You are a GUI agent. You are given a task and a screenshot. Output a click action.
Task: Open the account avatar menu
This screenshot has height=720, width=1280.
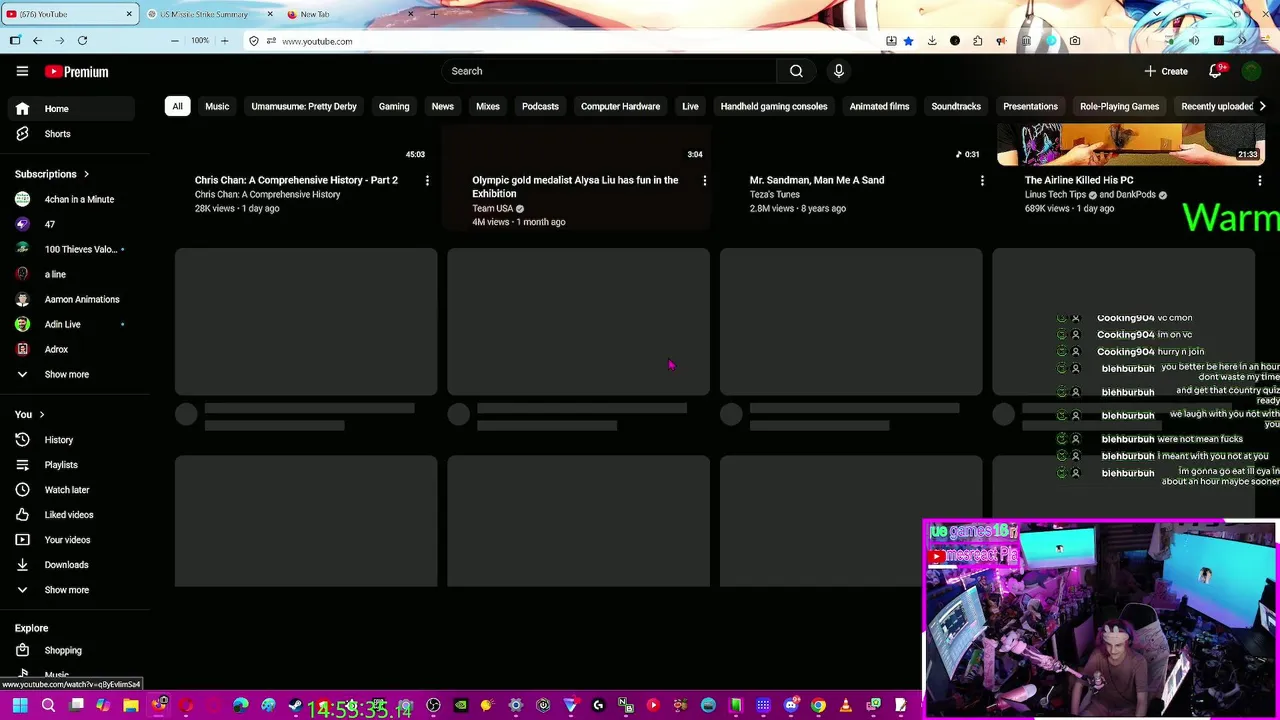pyautogui.click(x=1251, y=71)
